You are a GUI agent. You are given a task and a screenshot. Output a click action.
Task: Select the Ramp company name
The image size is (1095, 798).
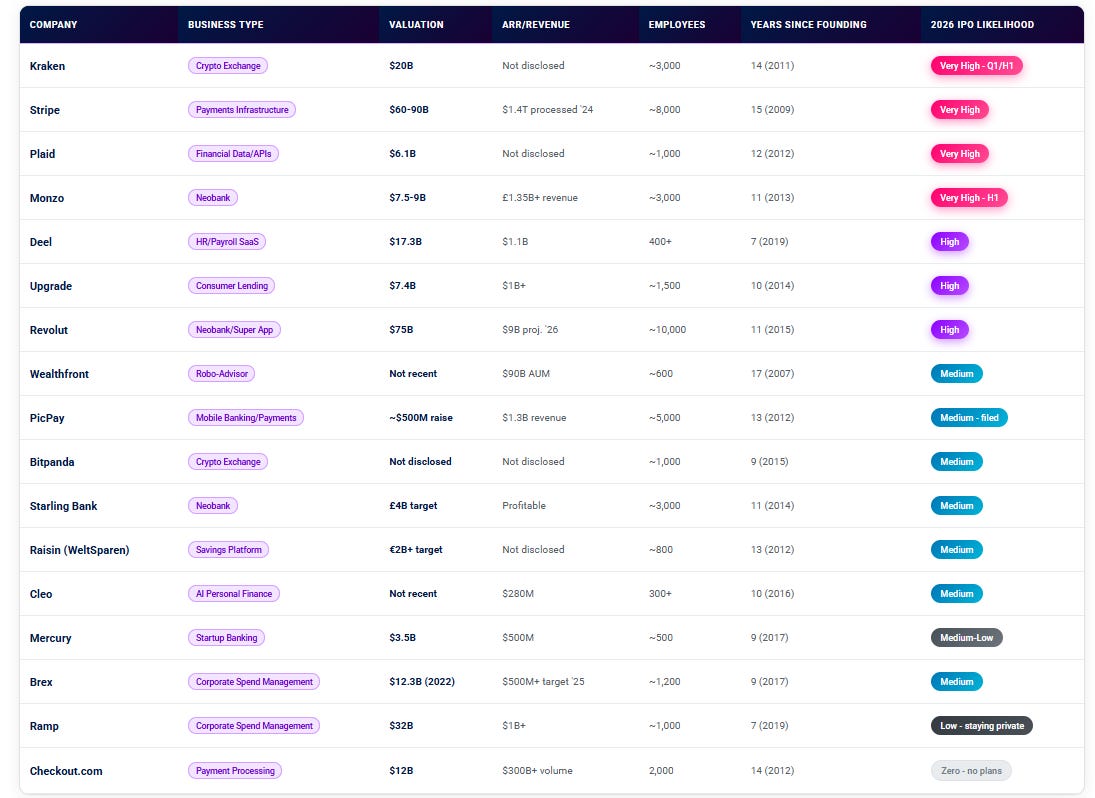pyautogui.click(x=44, y=725)
